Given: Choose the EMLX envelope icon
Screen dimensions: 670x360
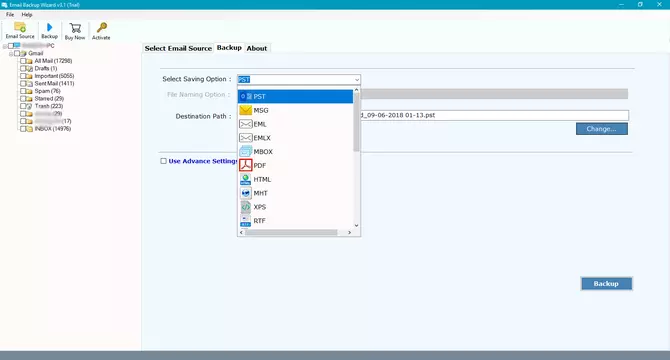Looking at the screenshot, I should [246, 138].
